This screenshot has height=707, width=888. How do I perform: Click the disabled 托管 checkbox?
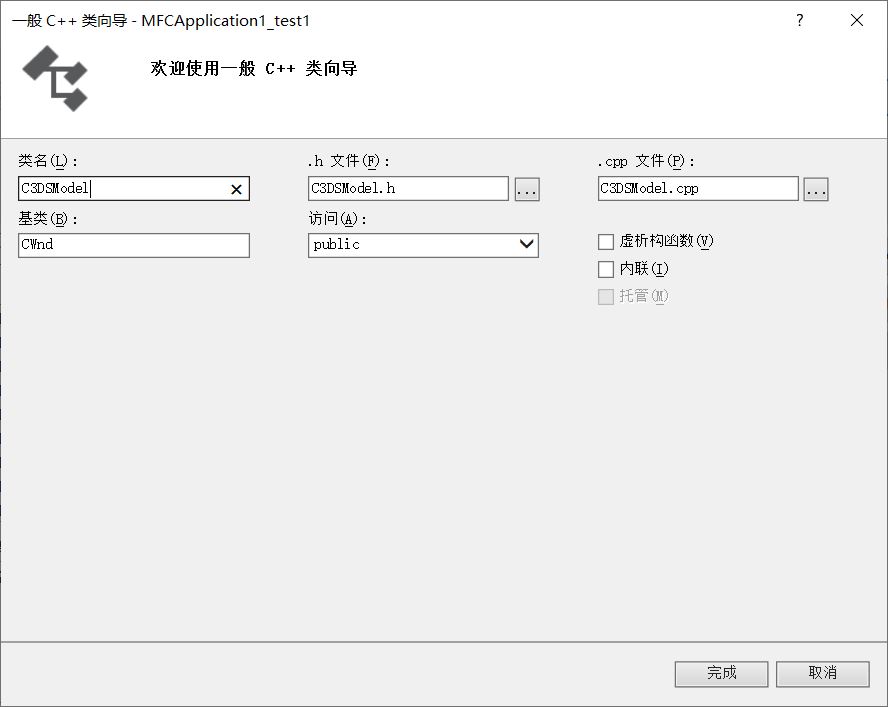click(606, 296)
